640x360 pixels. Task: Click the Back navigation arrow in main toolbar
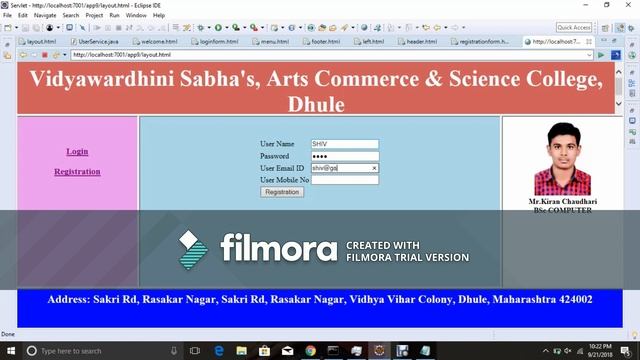[437, 28]
